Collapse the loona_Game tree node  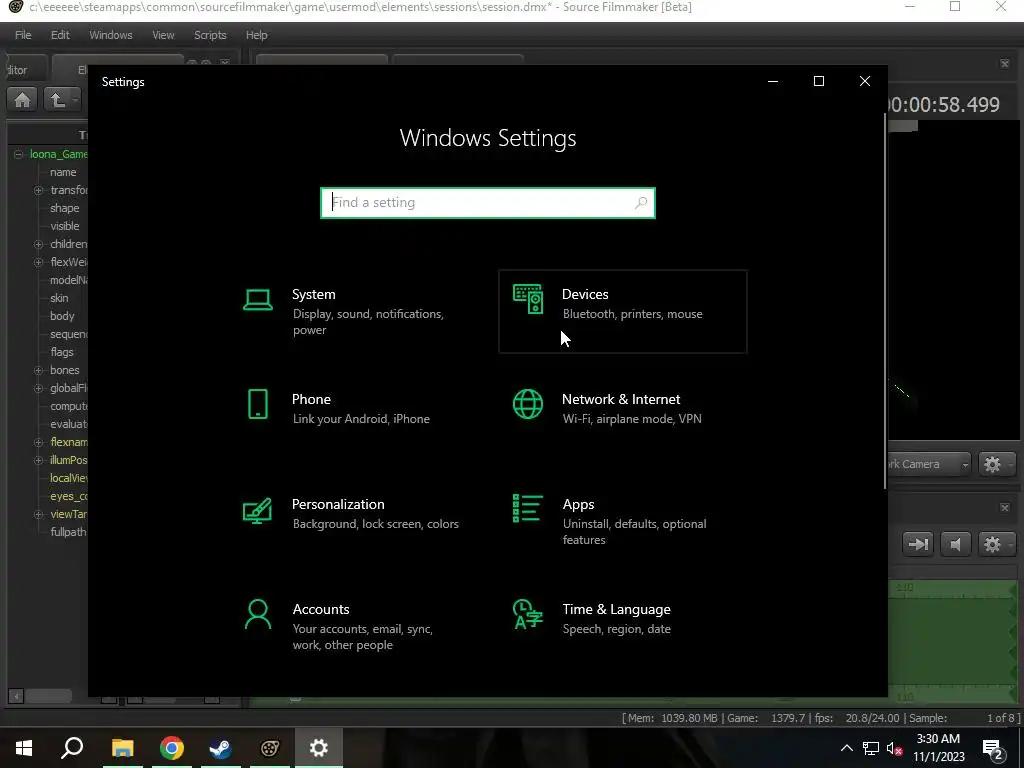coord(18,154)
